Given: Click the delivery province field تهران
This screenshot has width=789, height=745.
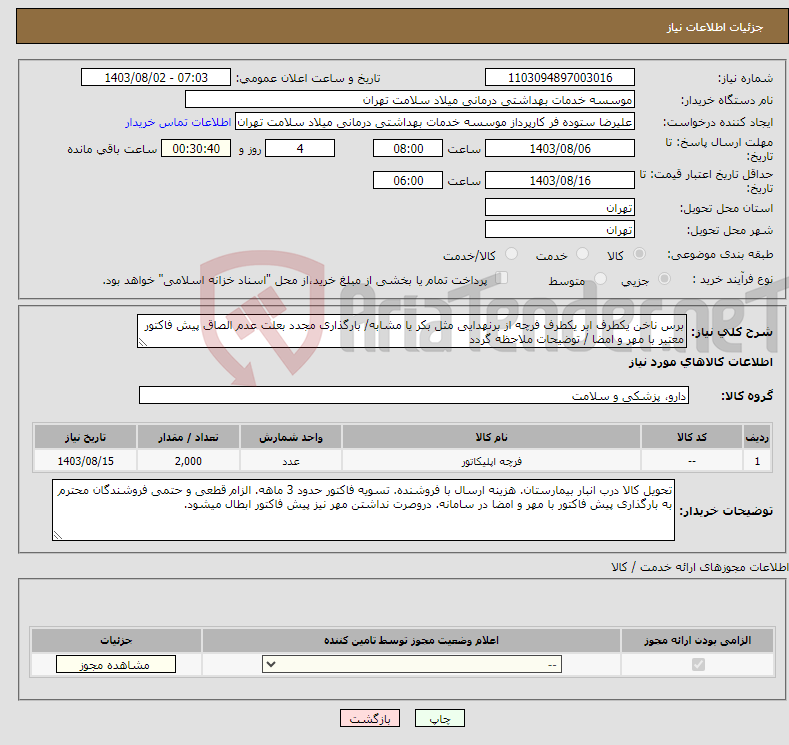Looking at the screenshot, I should 560,207.
